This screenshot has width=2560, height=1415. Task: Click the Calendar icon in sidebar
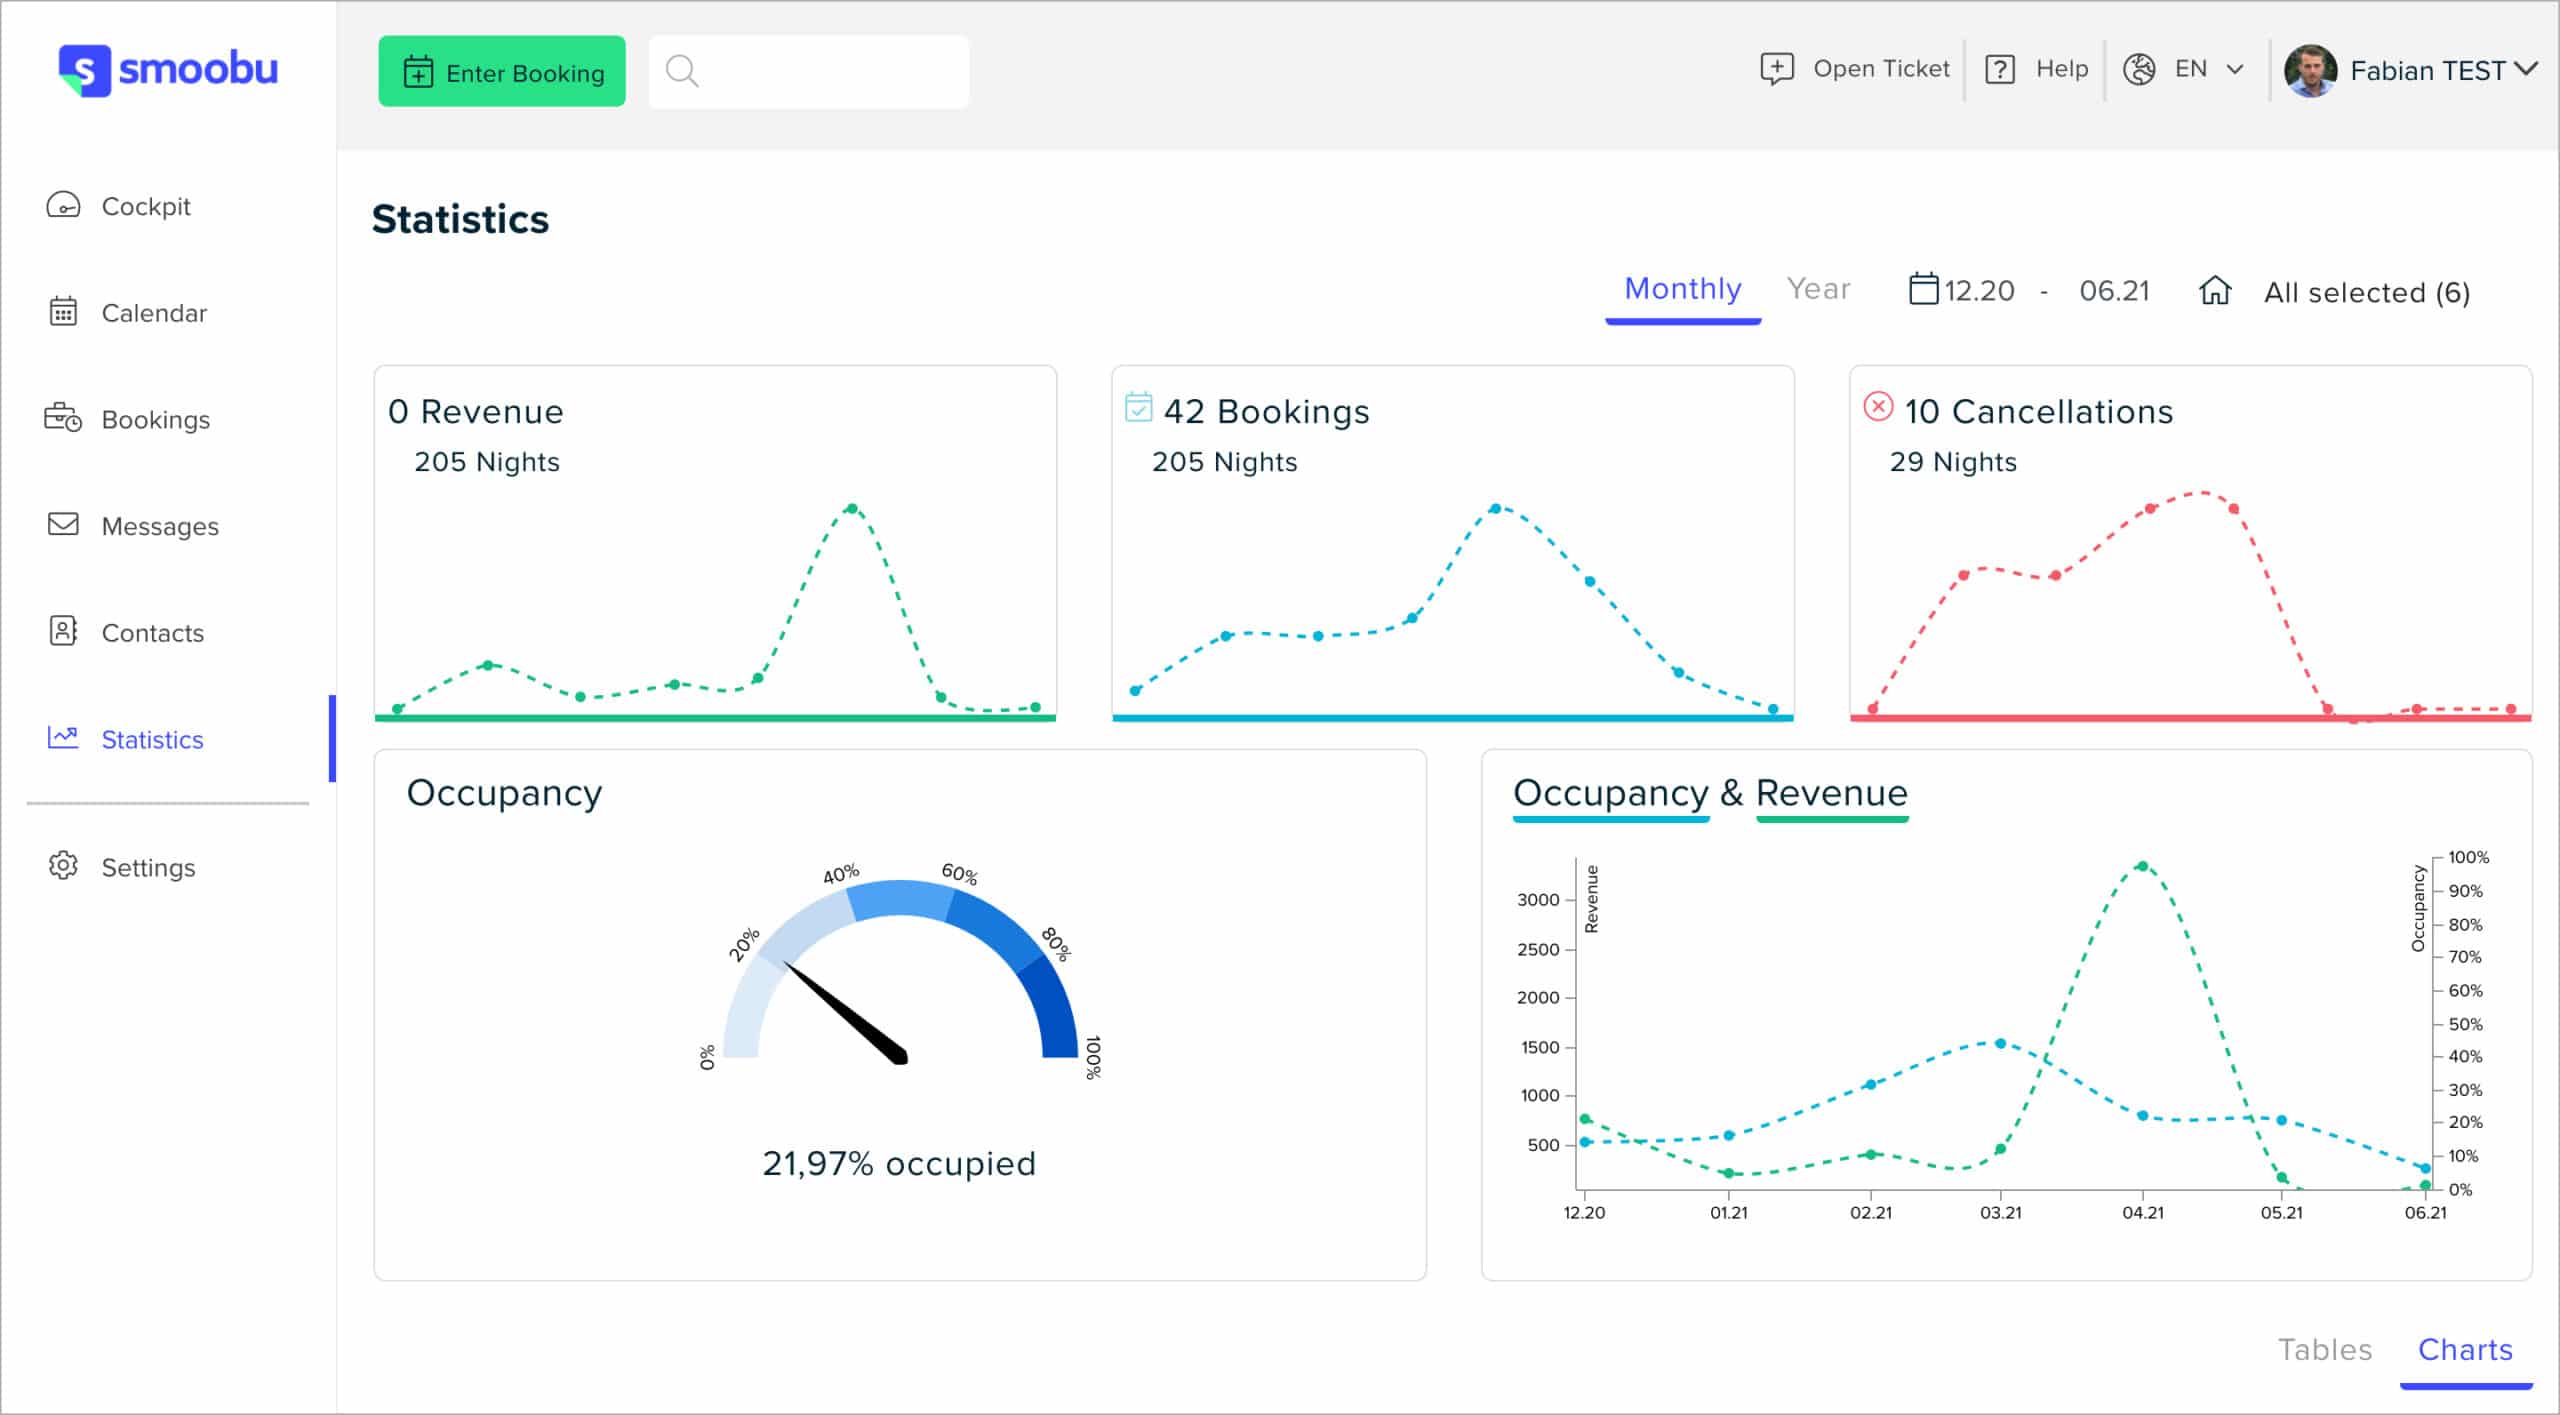(64, 312)
